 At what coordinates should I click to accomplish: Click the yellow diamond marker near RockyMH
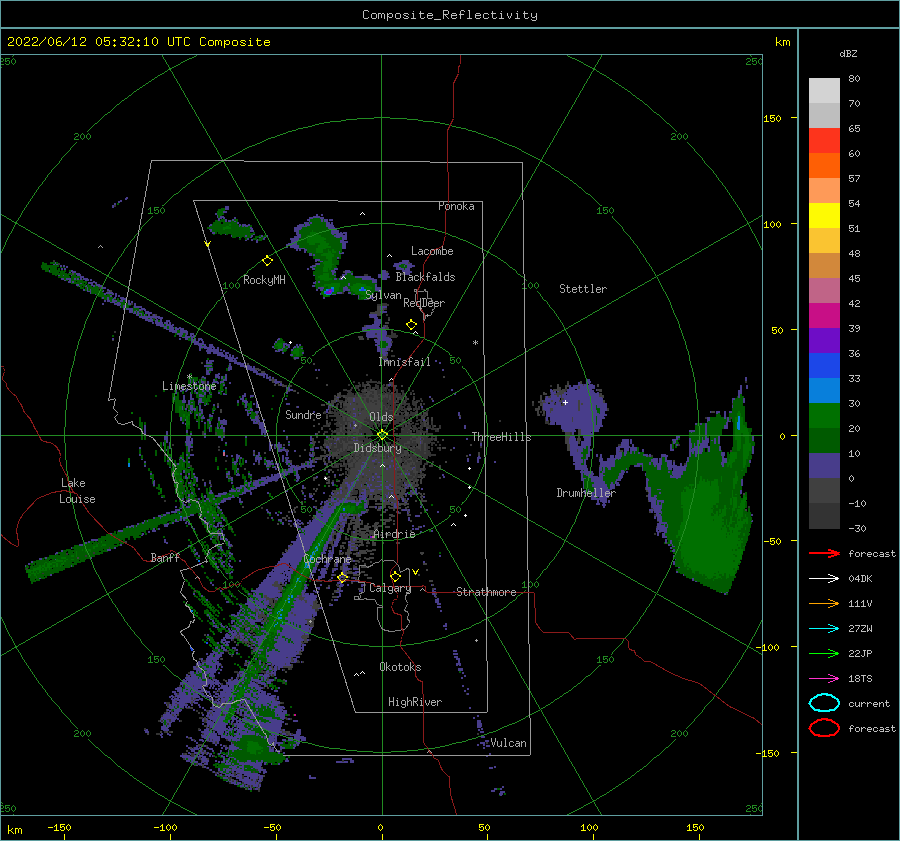click(267, 261)
